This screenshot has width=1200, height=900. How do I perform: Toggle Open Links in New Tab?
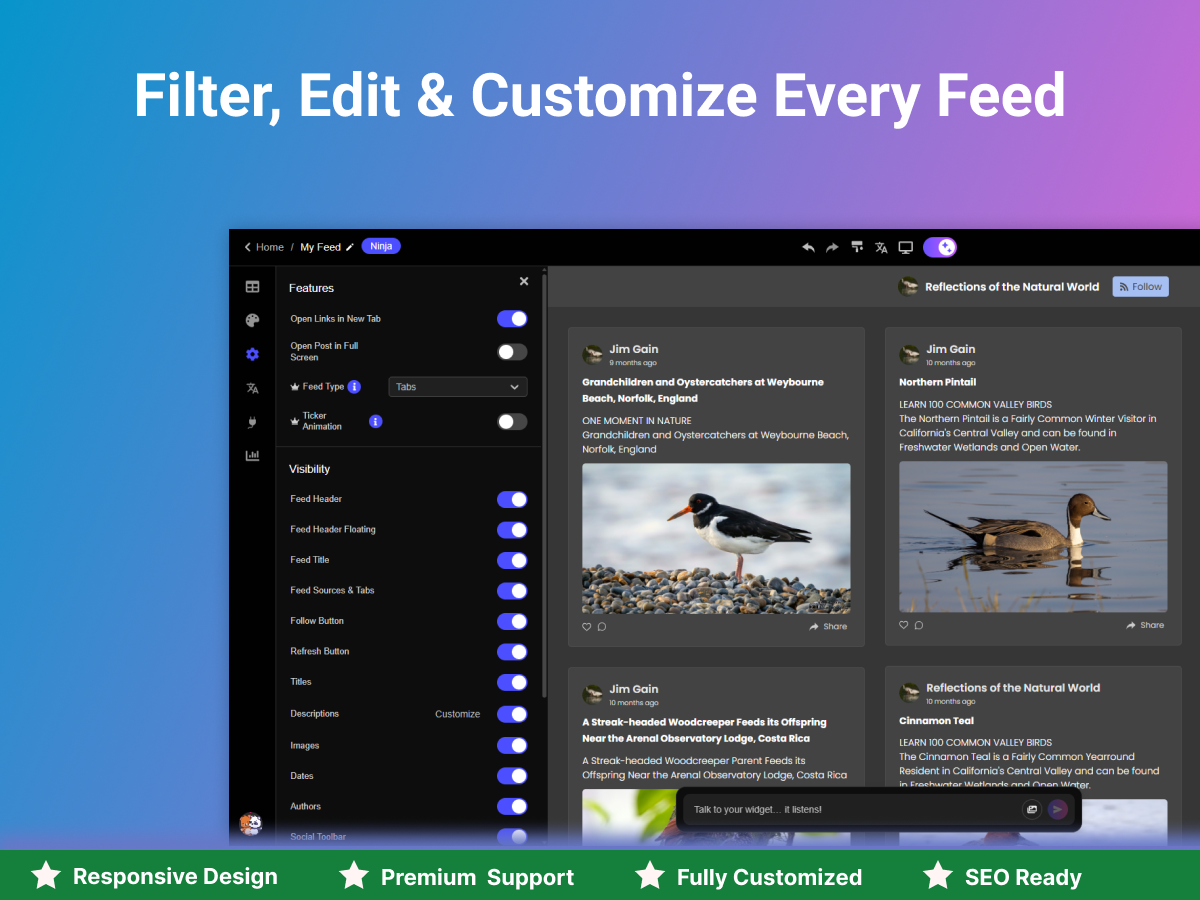pos(512,319)
